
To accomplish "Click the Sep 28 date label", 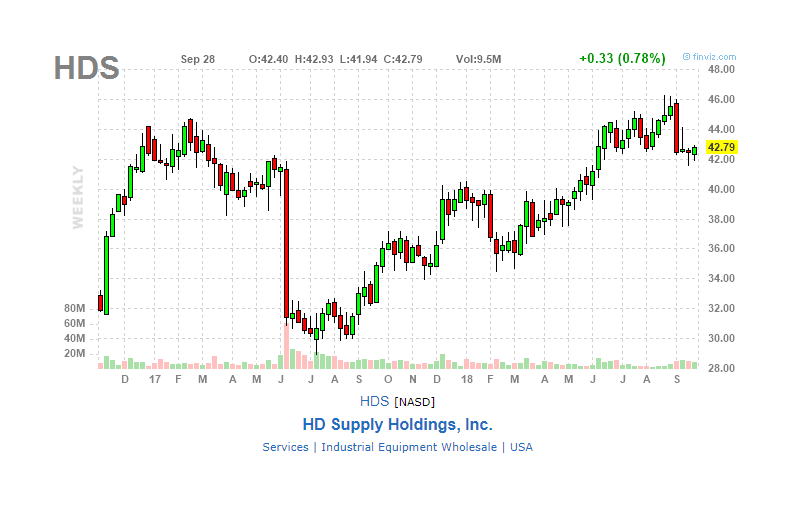I will pyautogui.click(x=197, y=59).
